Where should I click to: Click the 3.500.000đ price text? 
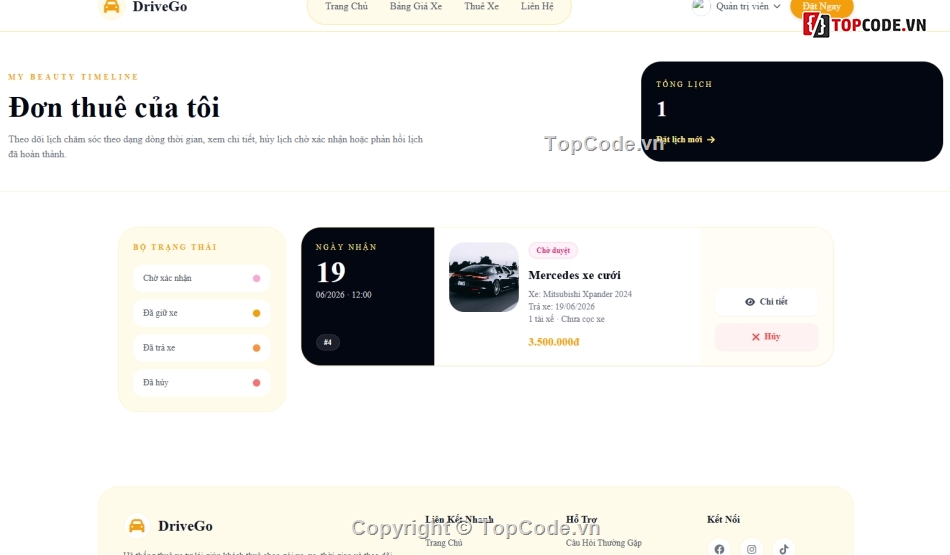554,342
